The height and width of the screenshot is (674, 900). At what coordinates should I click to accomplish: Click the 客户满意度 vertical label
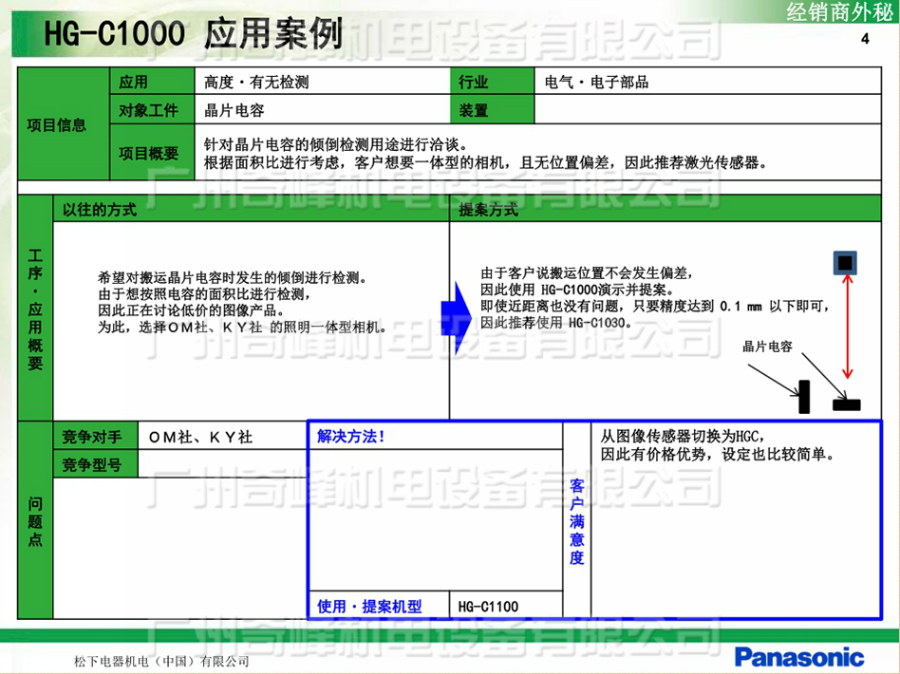click(577, 520)
